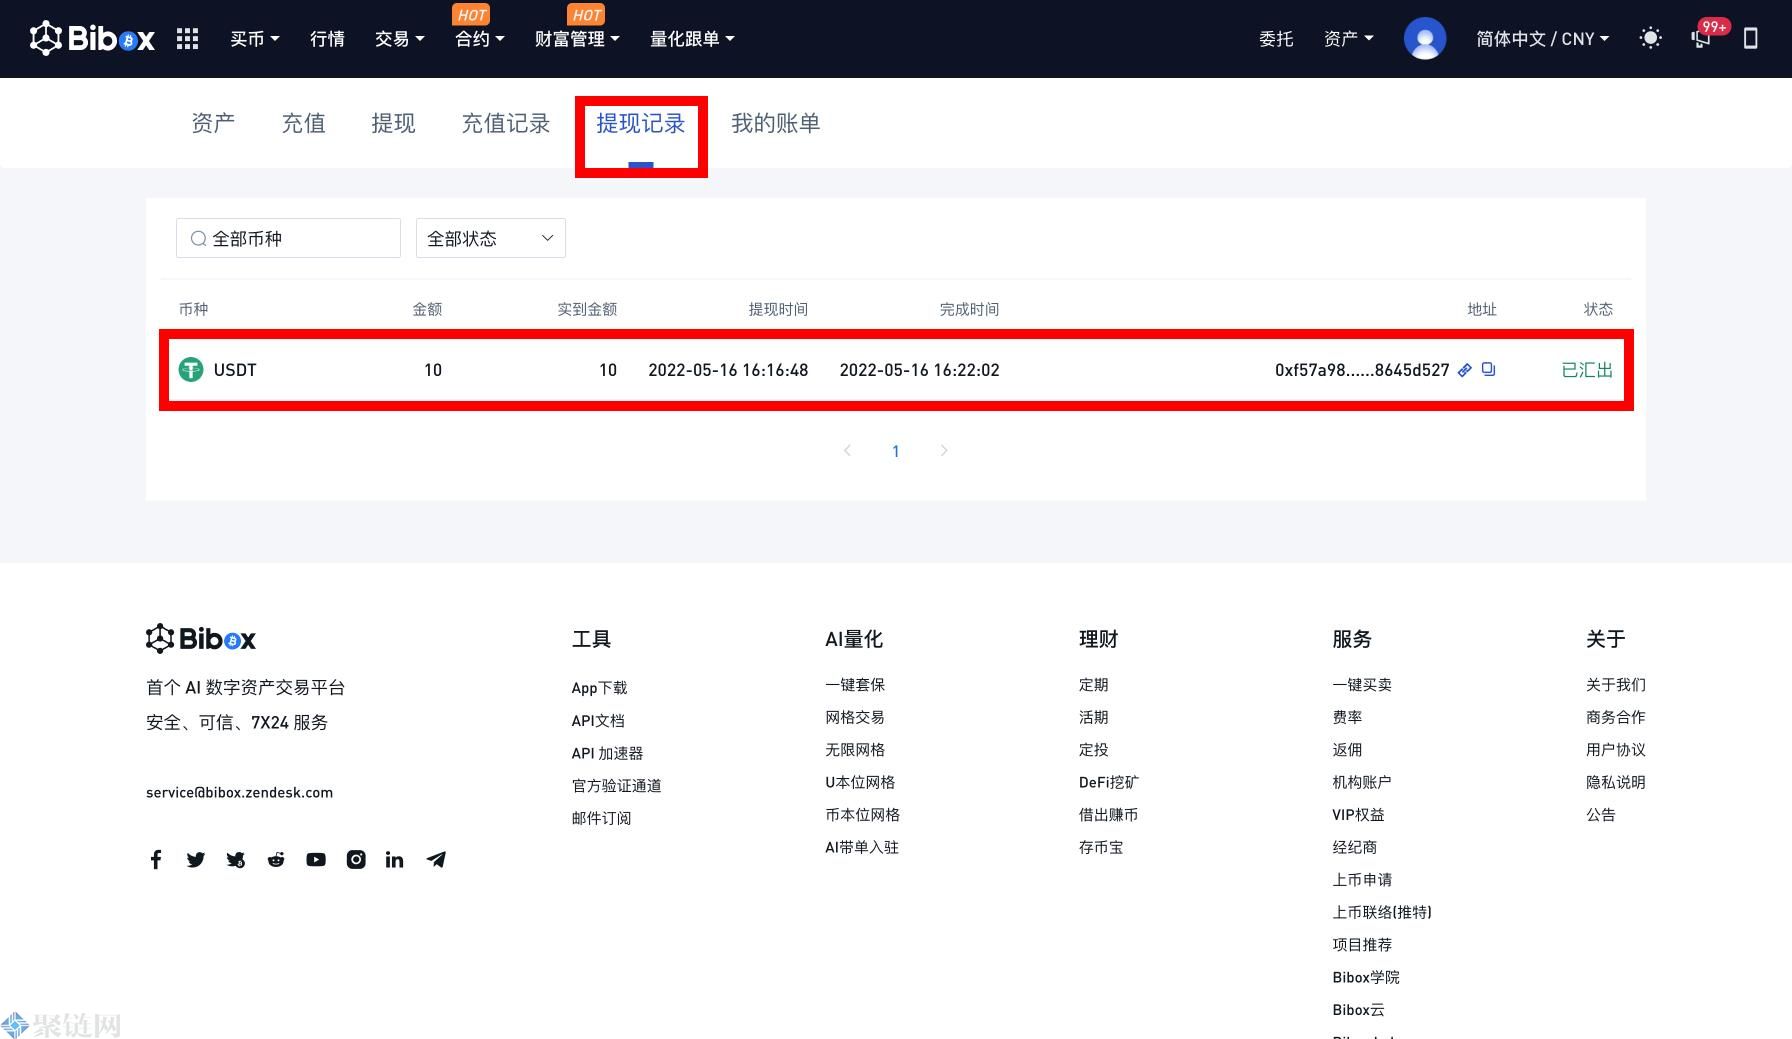Click the USDT coin icon in the row

(190, 370)
